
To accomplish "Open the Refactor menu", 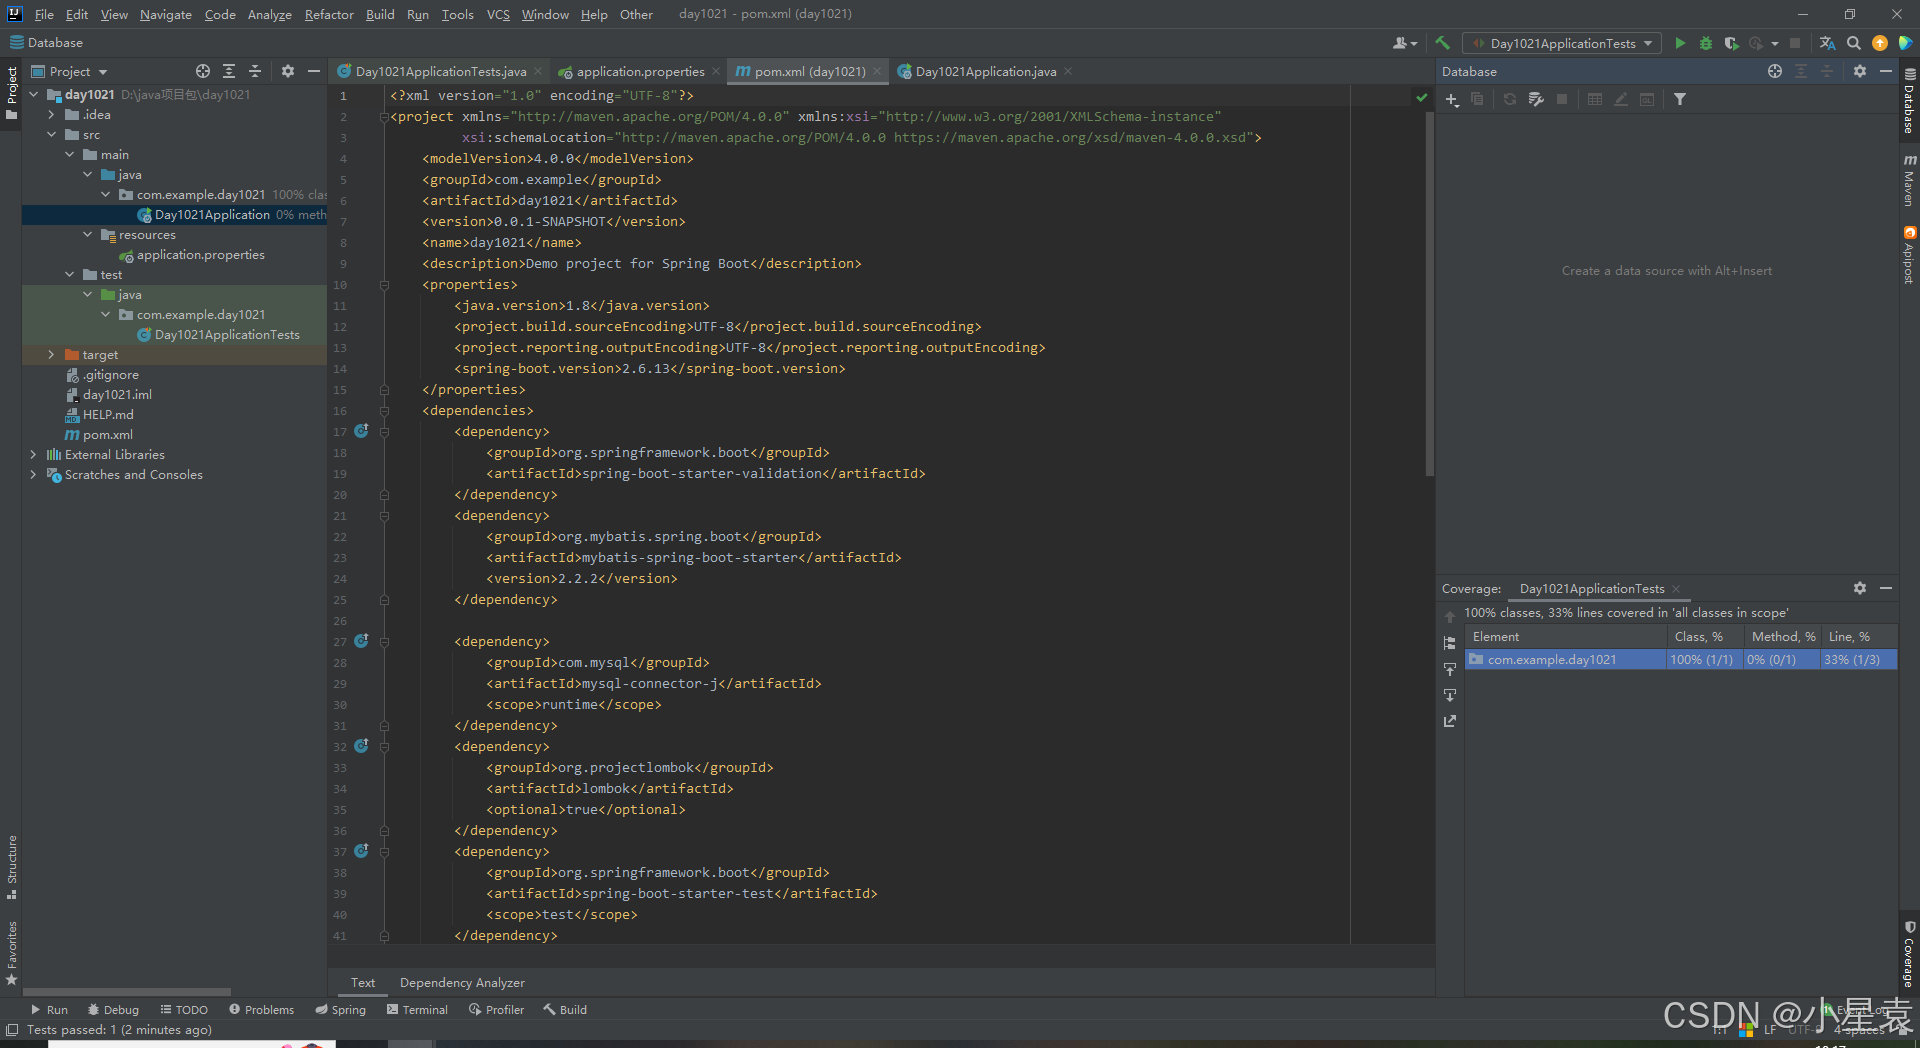I will click(329, 14).
